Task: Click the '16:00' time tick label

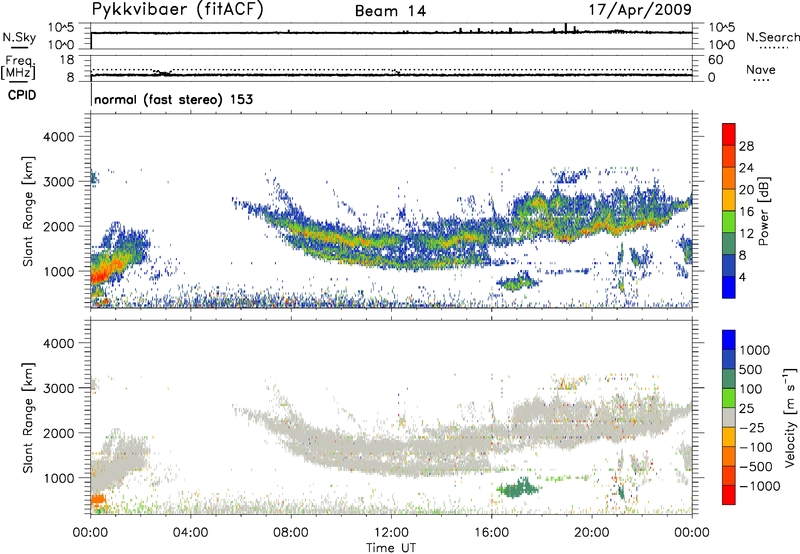Action: click(491, 533)
